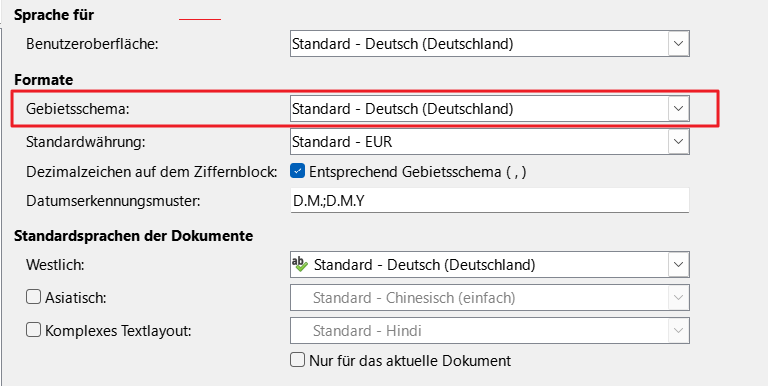The width and height of the screenshot is (768, 386).
Task: Click the Dezimalzeichen auf dem Ziffernblock label
Action: click(152, 172)
